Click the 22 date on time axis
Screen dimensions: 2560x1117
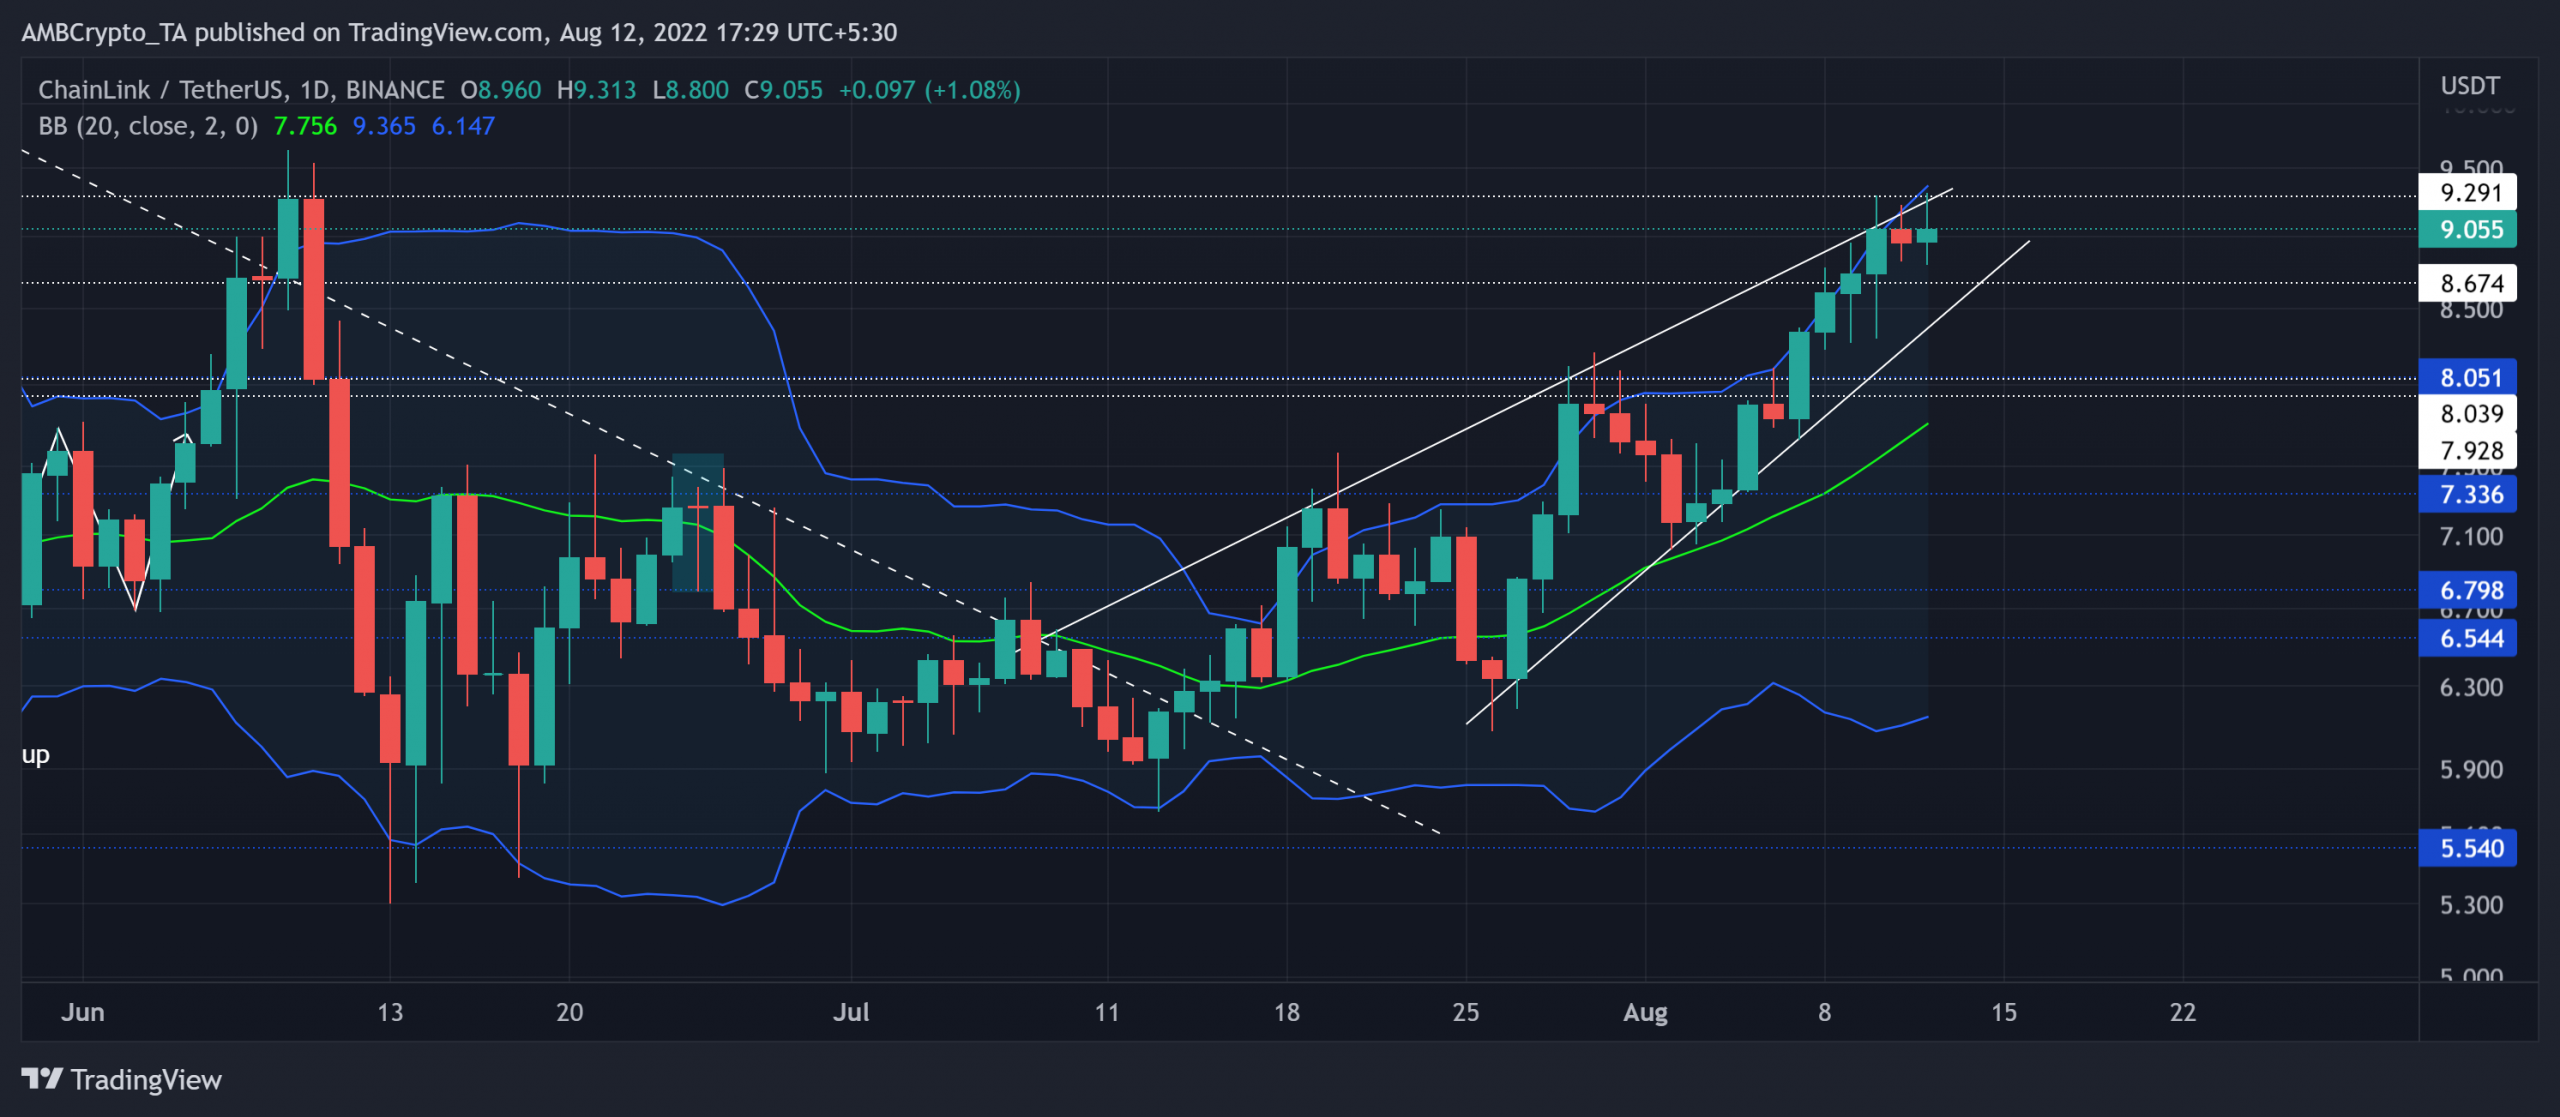pyautogui.click(x=2183, y=1012)
